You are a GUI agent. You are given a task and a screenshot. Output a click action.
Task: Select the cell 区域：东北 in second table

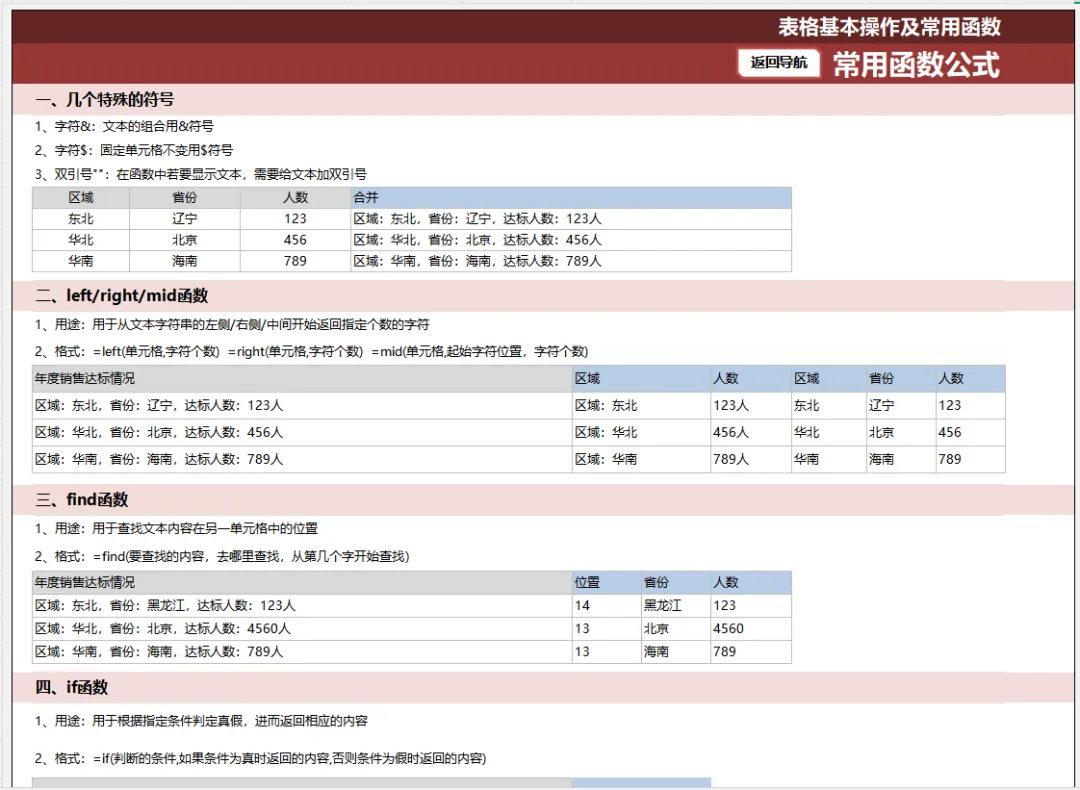tap(641, 406)
